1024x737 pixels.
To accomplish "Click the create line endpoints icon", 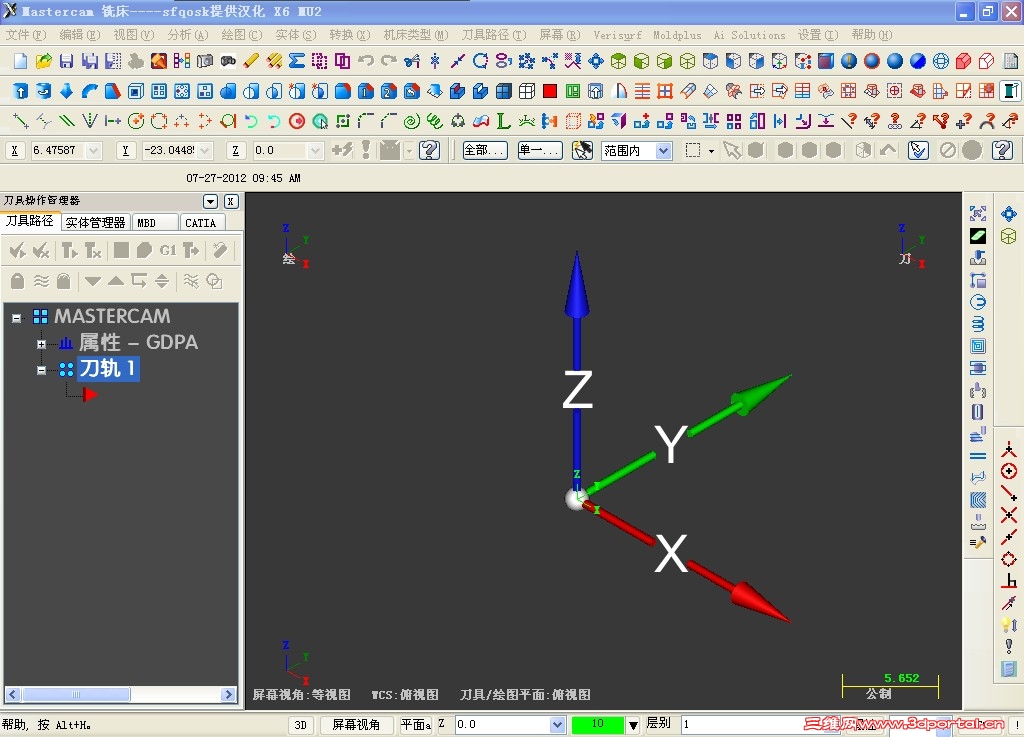I will coord(20,121).
